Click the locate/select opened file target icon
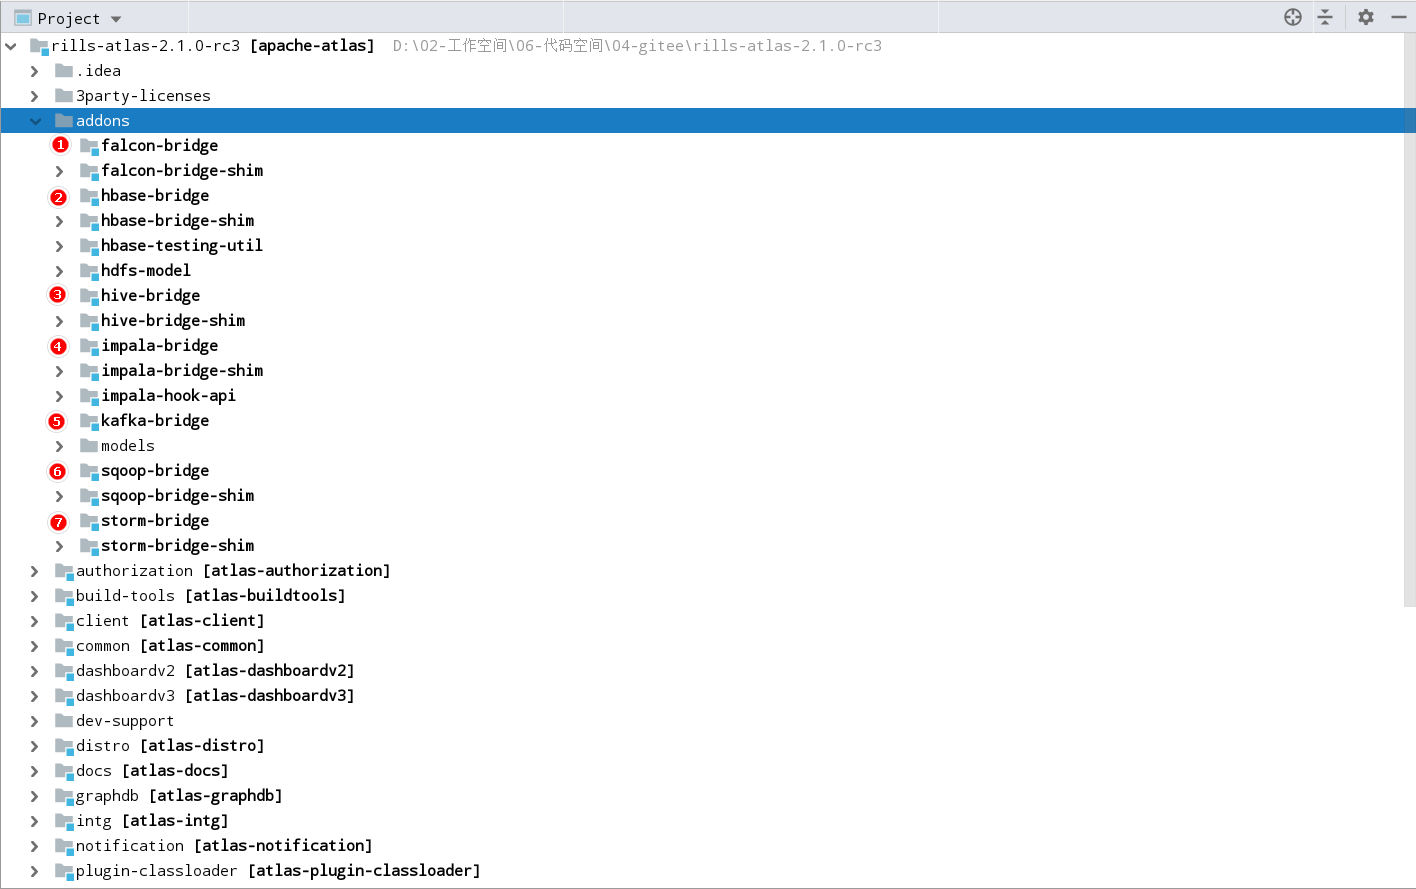This screenshot has width=1416, height=889. click(x=1293, y=17)
